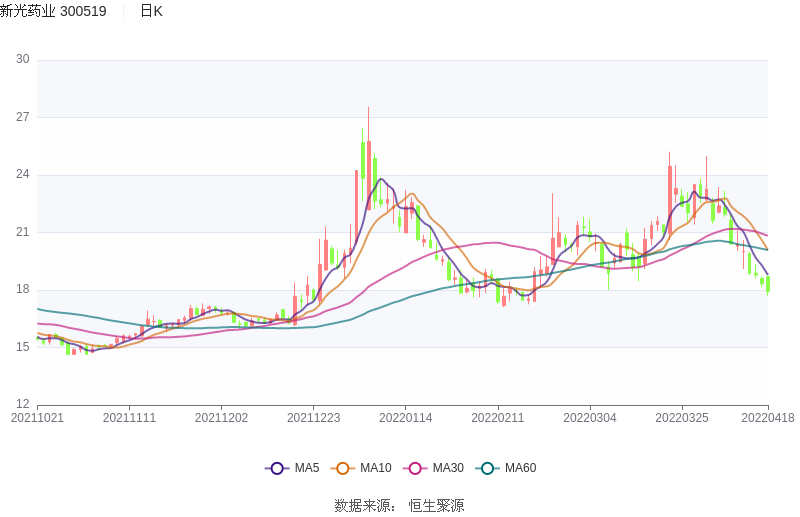Click the 30 value on price axis
Screen dimensions: 800x517
pos(22,60)
